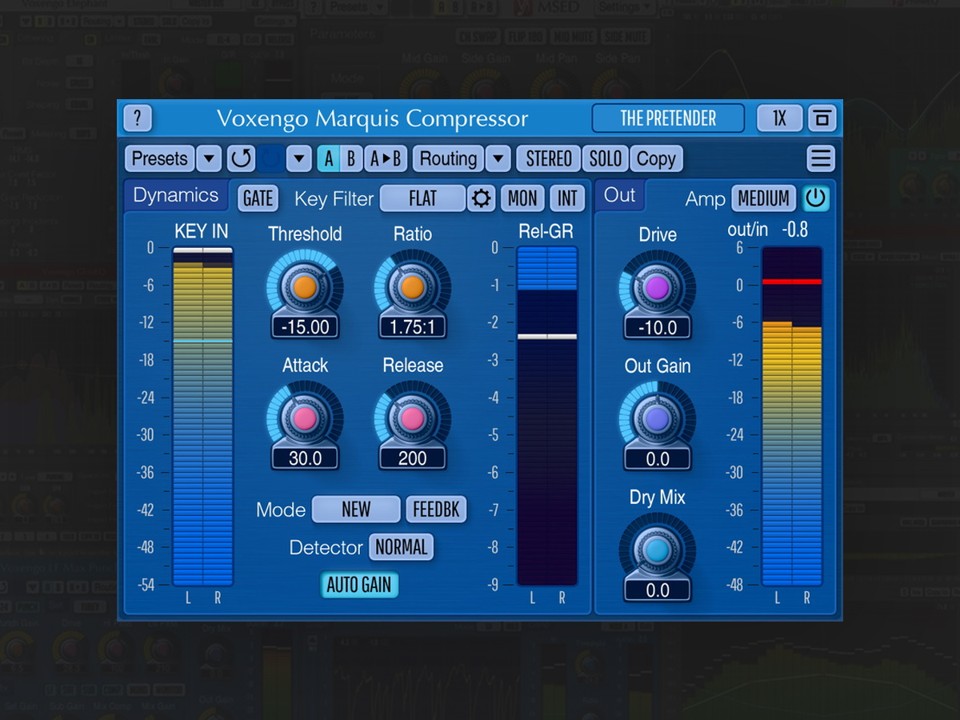Image resolution: width=960 pixels, height=720 pixels.
Task: Open the Routing dropdown arrow
Action: (498, 159)
